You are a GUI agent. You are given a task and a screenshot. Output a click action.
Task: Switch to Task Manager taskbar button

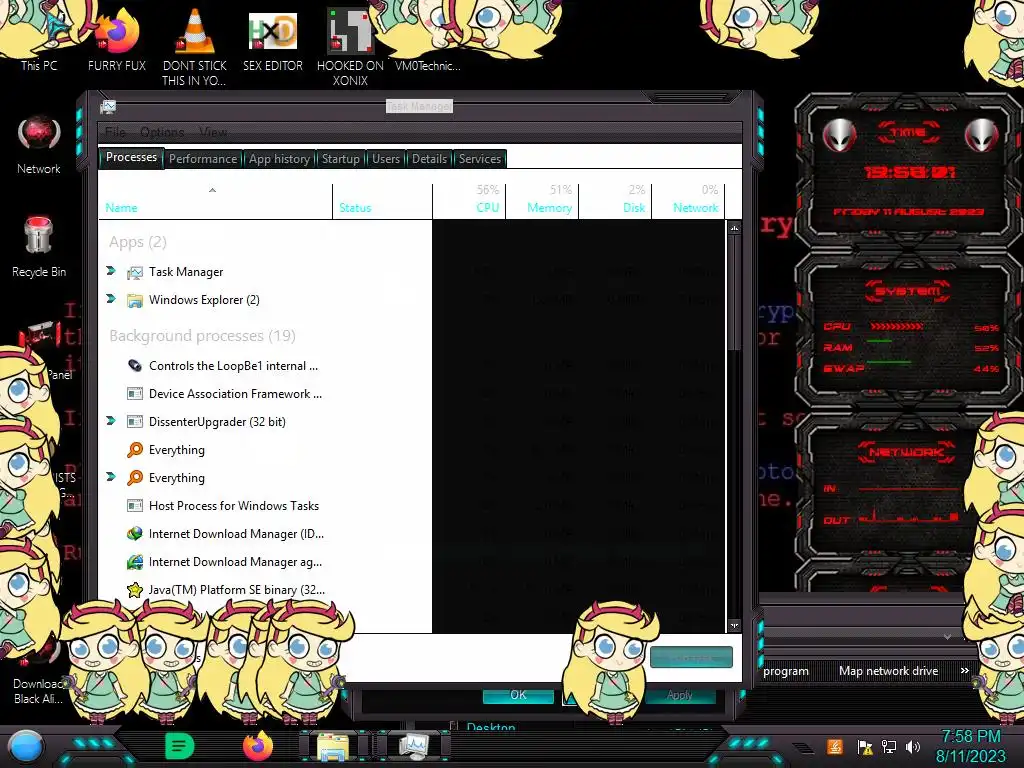pos(413,747)
